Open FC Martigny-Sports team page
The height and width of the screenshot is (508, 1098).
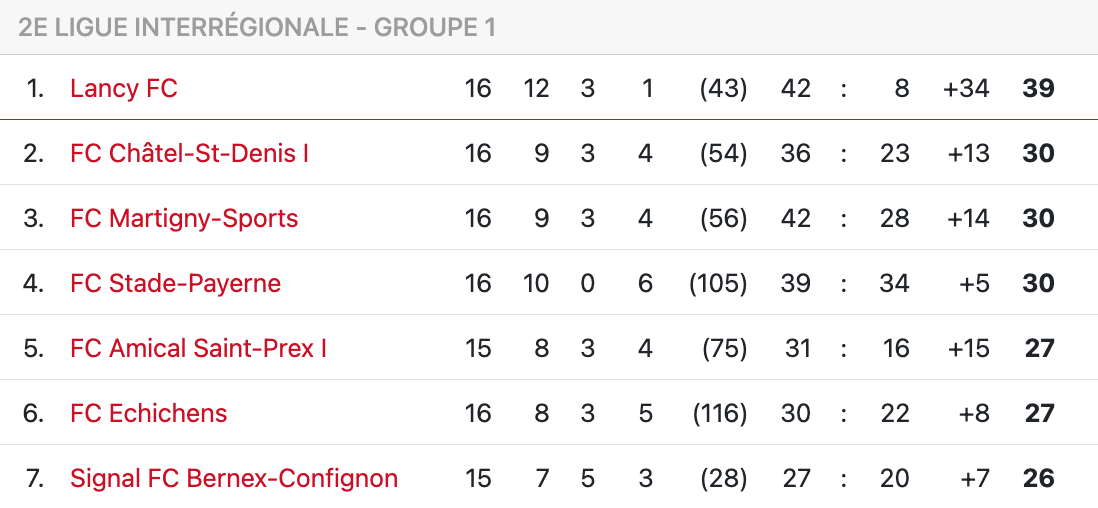pyautogui.click(x=184, y=218)
